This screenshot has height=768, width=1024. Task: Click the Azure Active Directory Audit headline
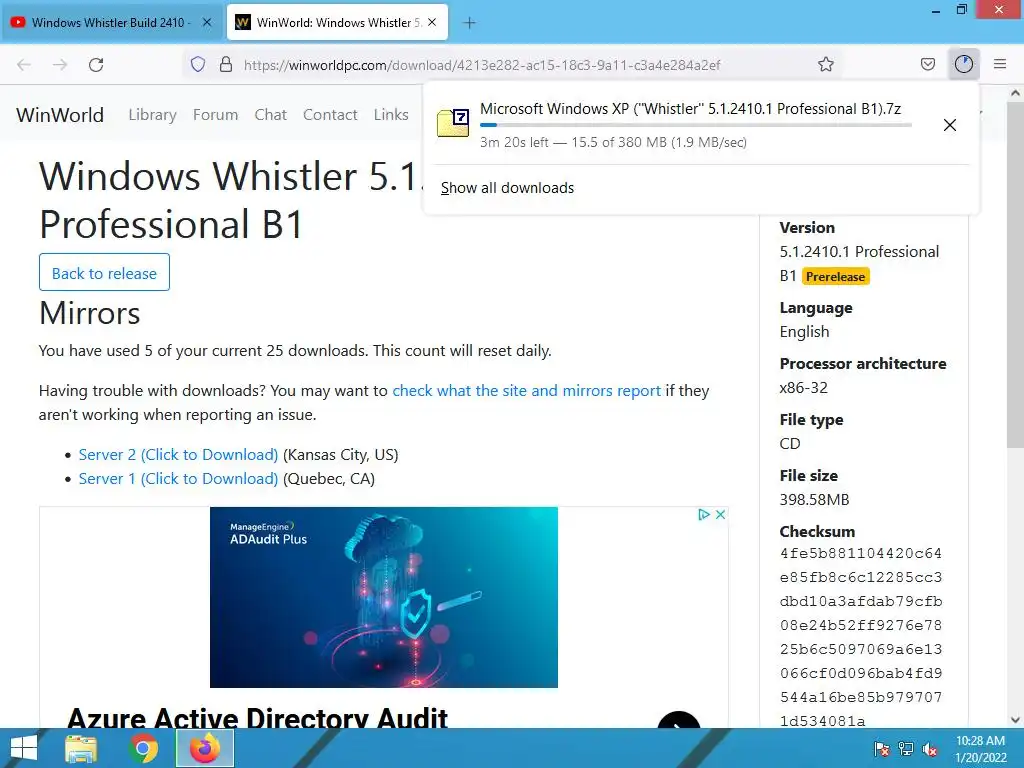257,718
